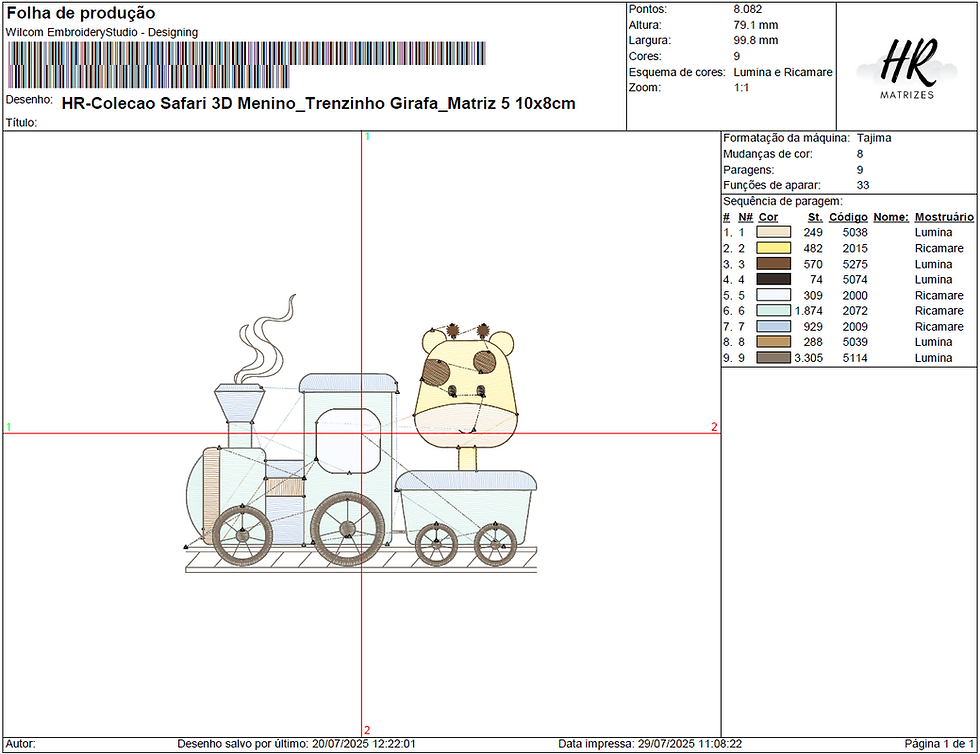Click stitch count '3.305' in the sequence table
Screen dimensions: 980x754
tap(808, 358)
